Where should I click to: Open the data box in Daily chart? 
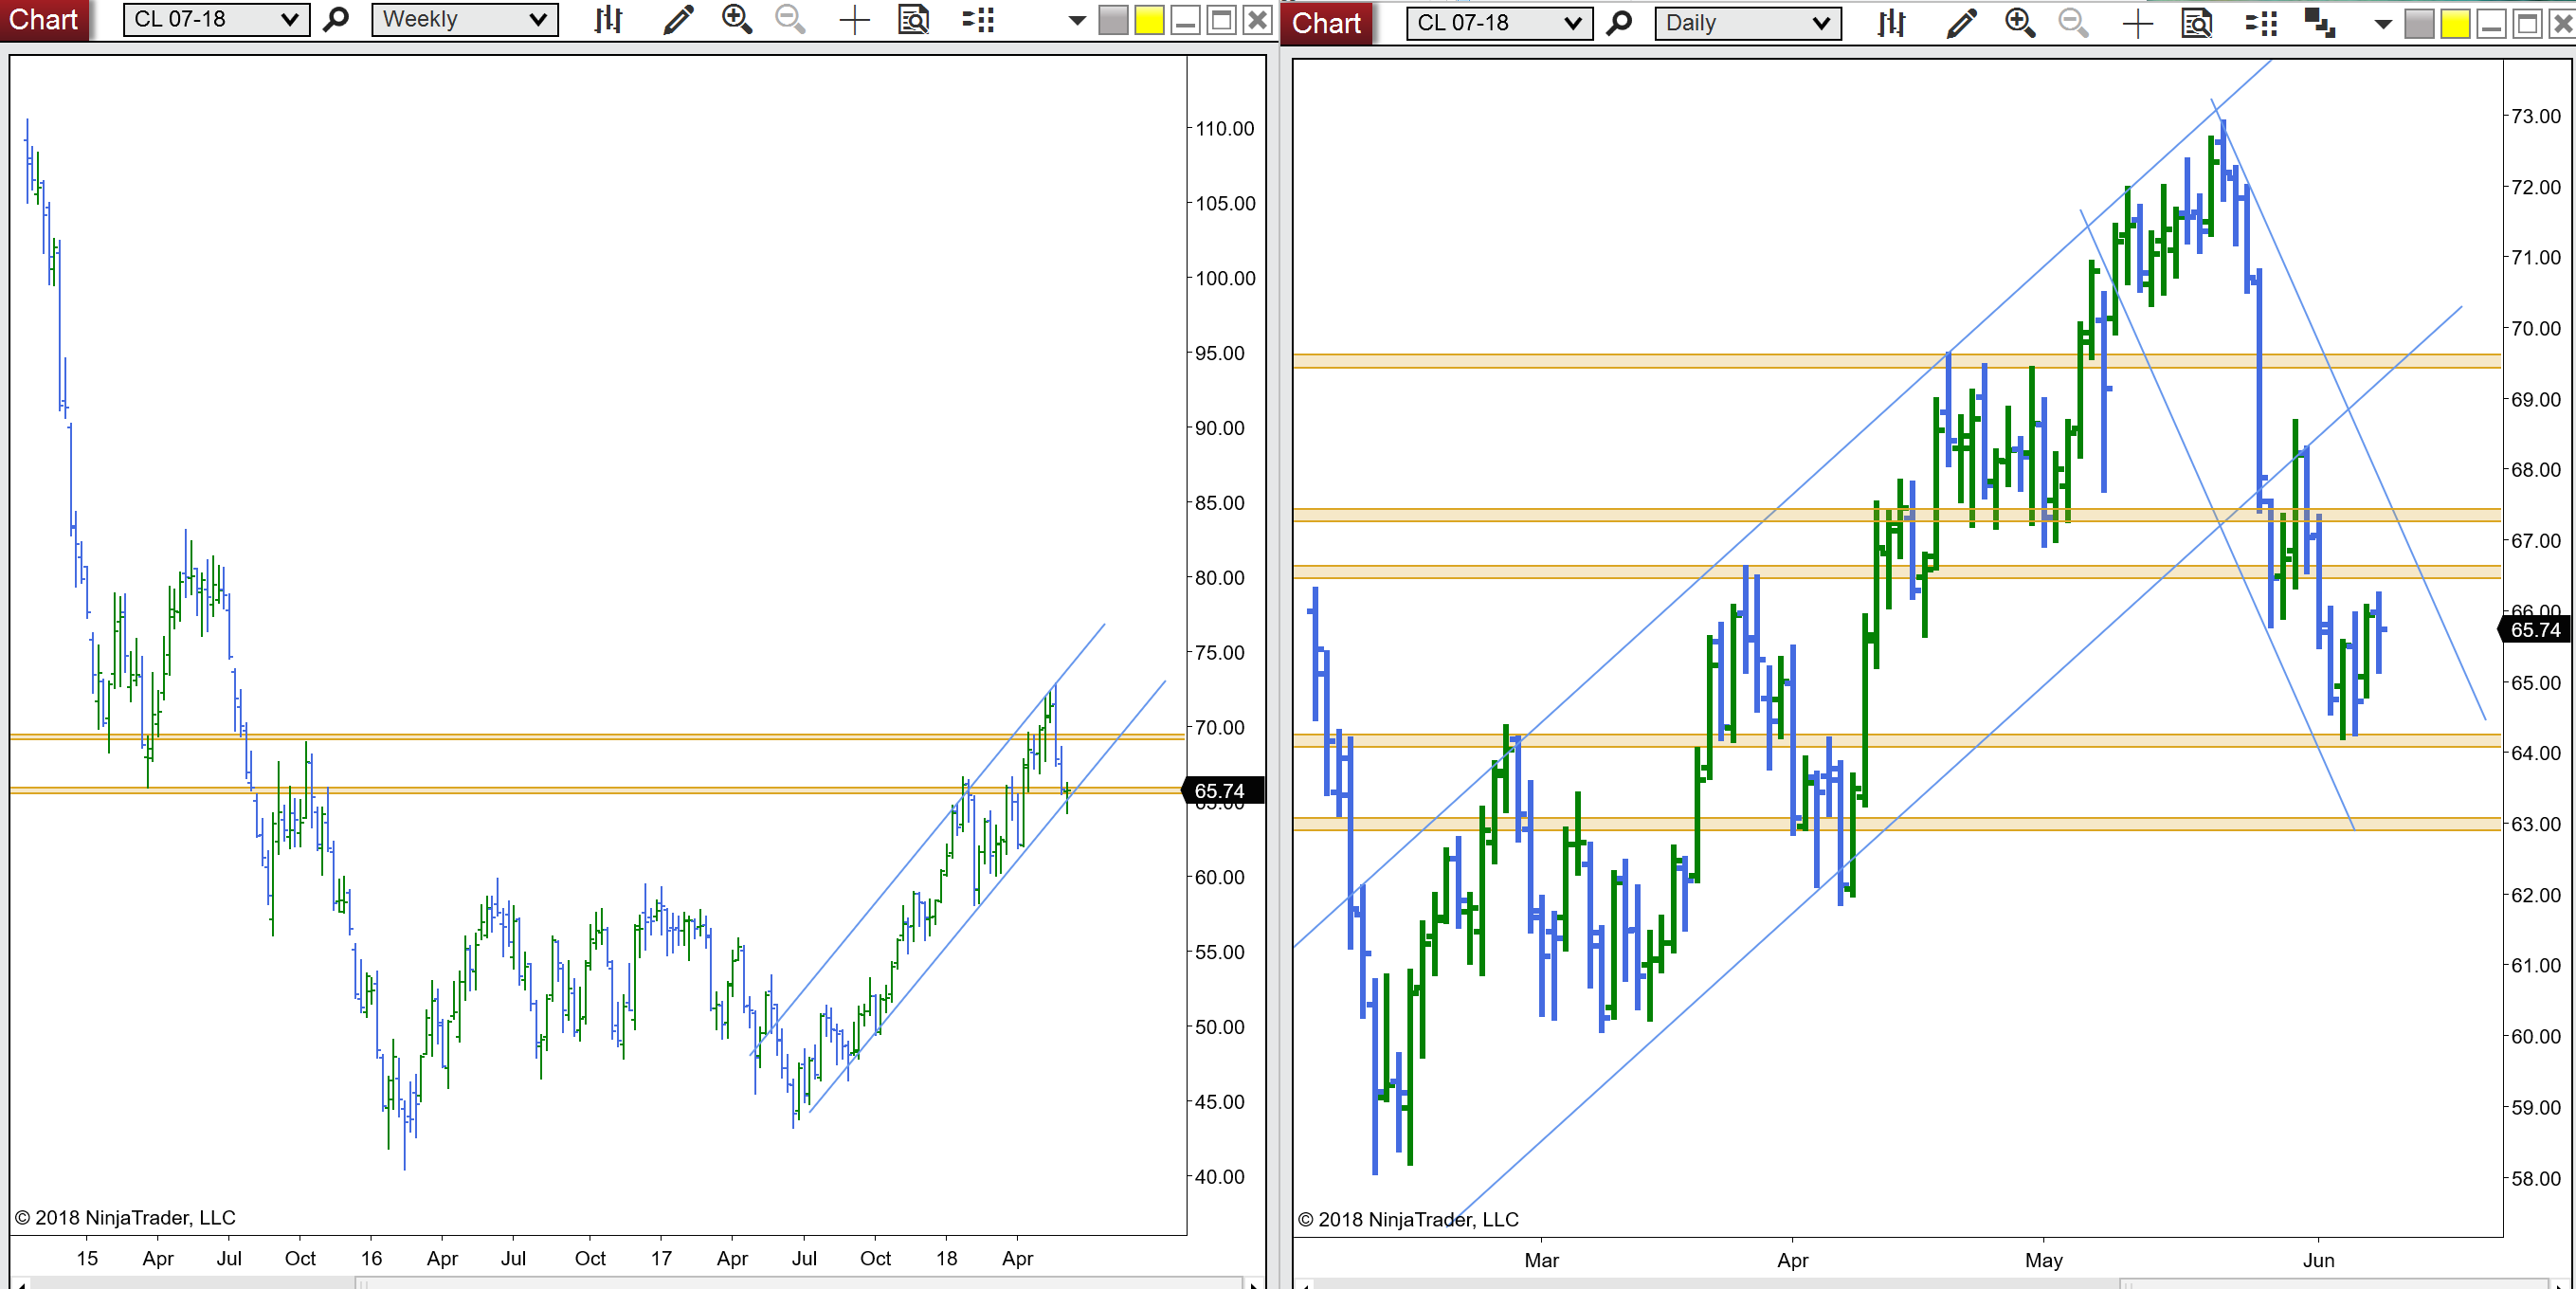(2196, 23)
